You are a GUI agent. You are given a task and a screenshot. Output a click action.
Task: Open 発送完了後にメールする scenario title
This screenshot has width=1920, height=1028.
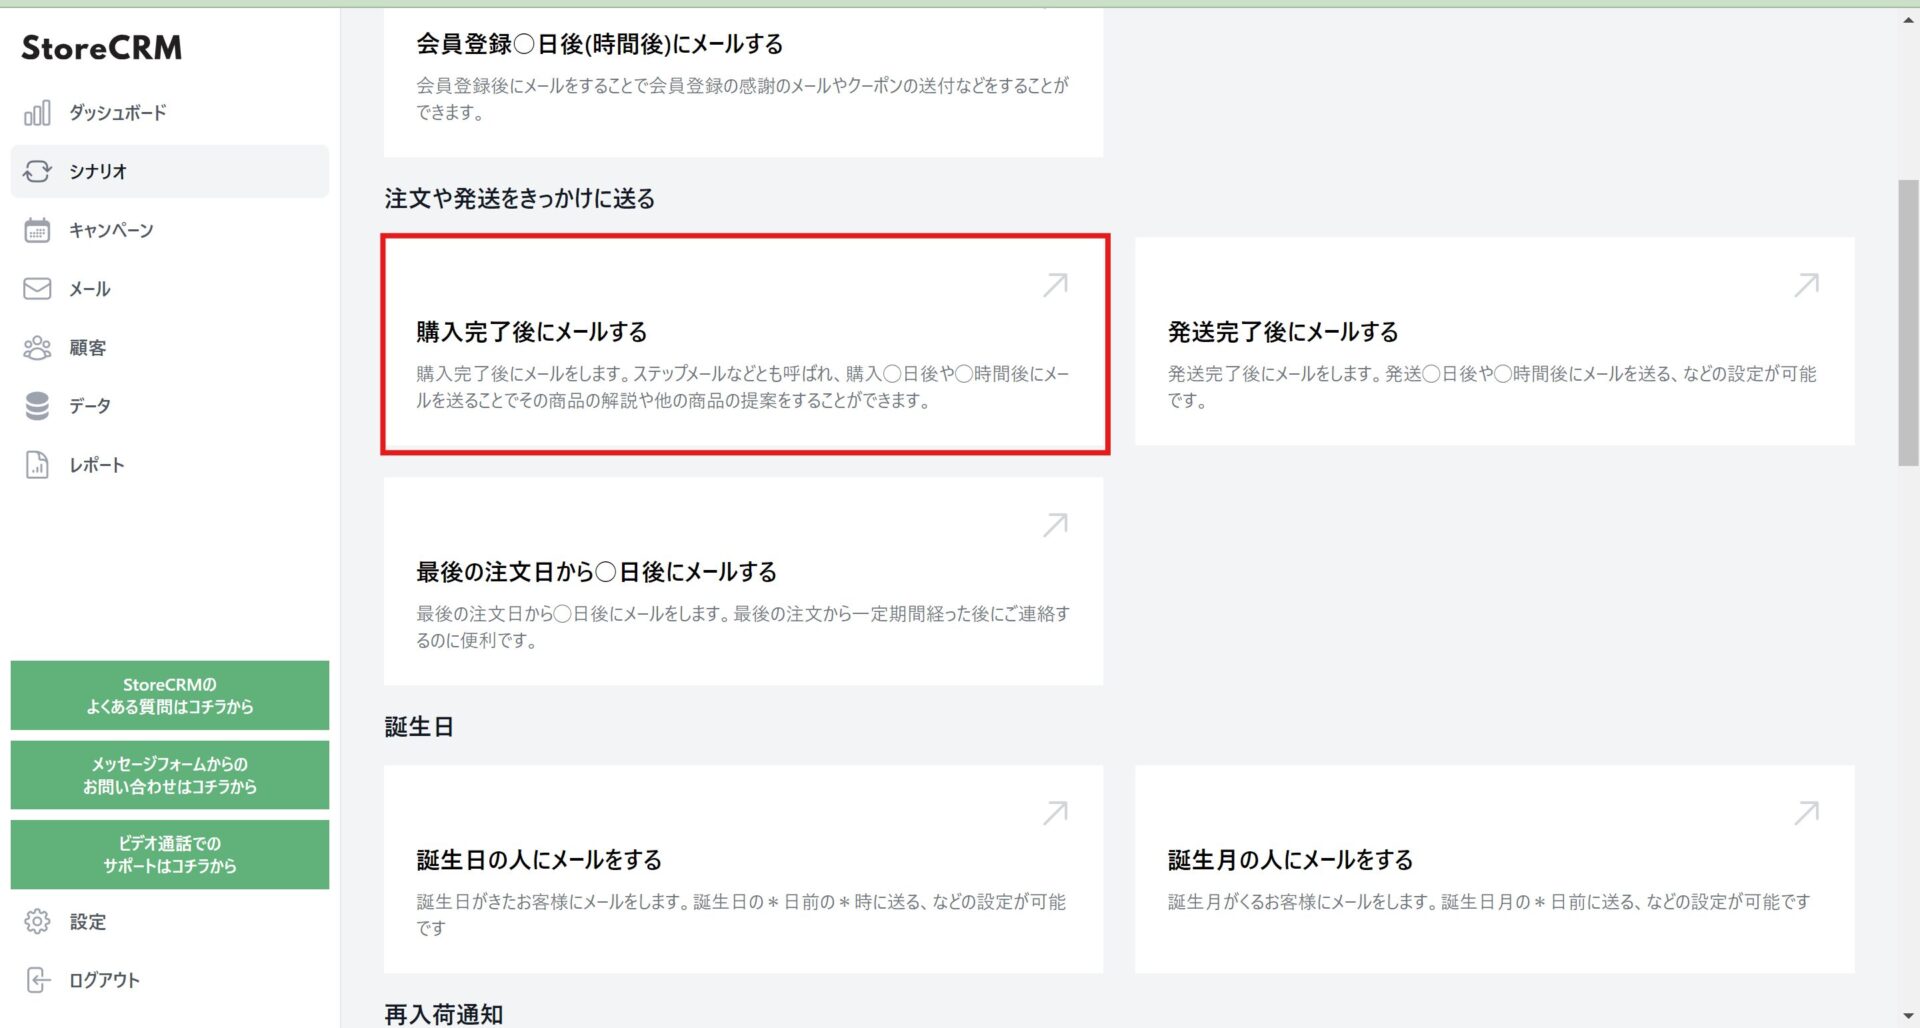click(x=1283, y=332)
